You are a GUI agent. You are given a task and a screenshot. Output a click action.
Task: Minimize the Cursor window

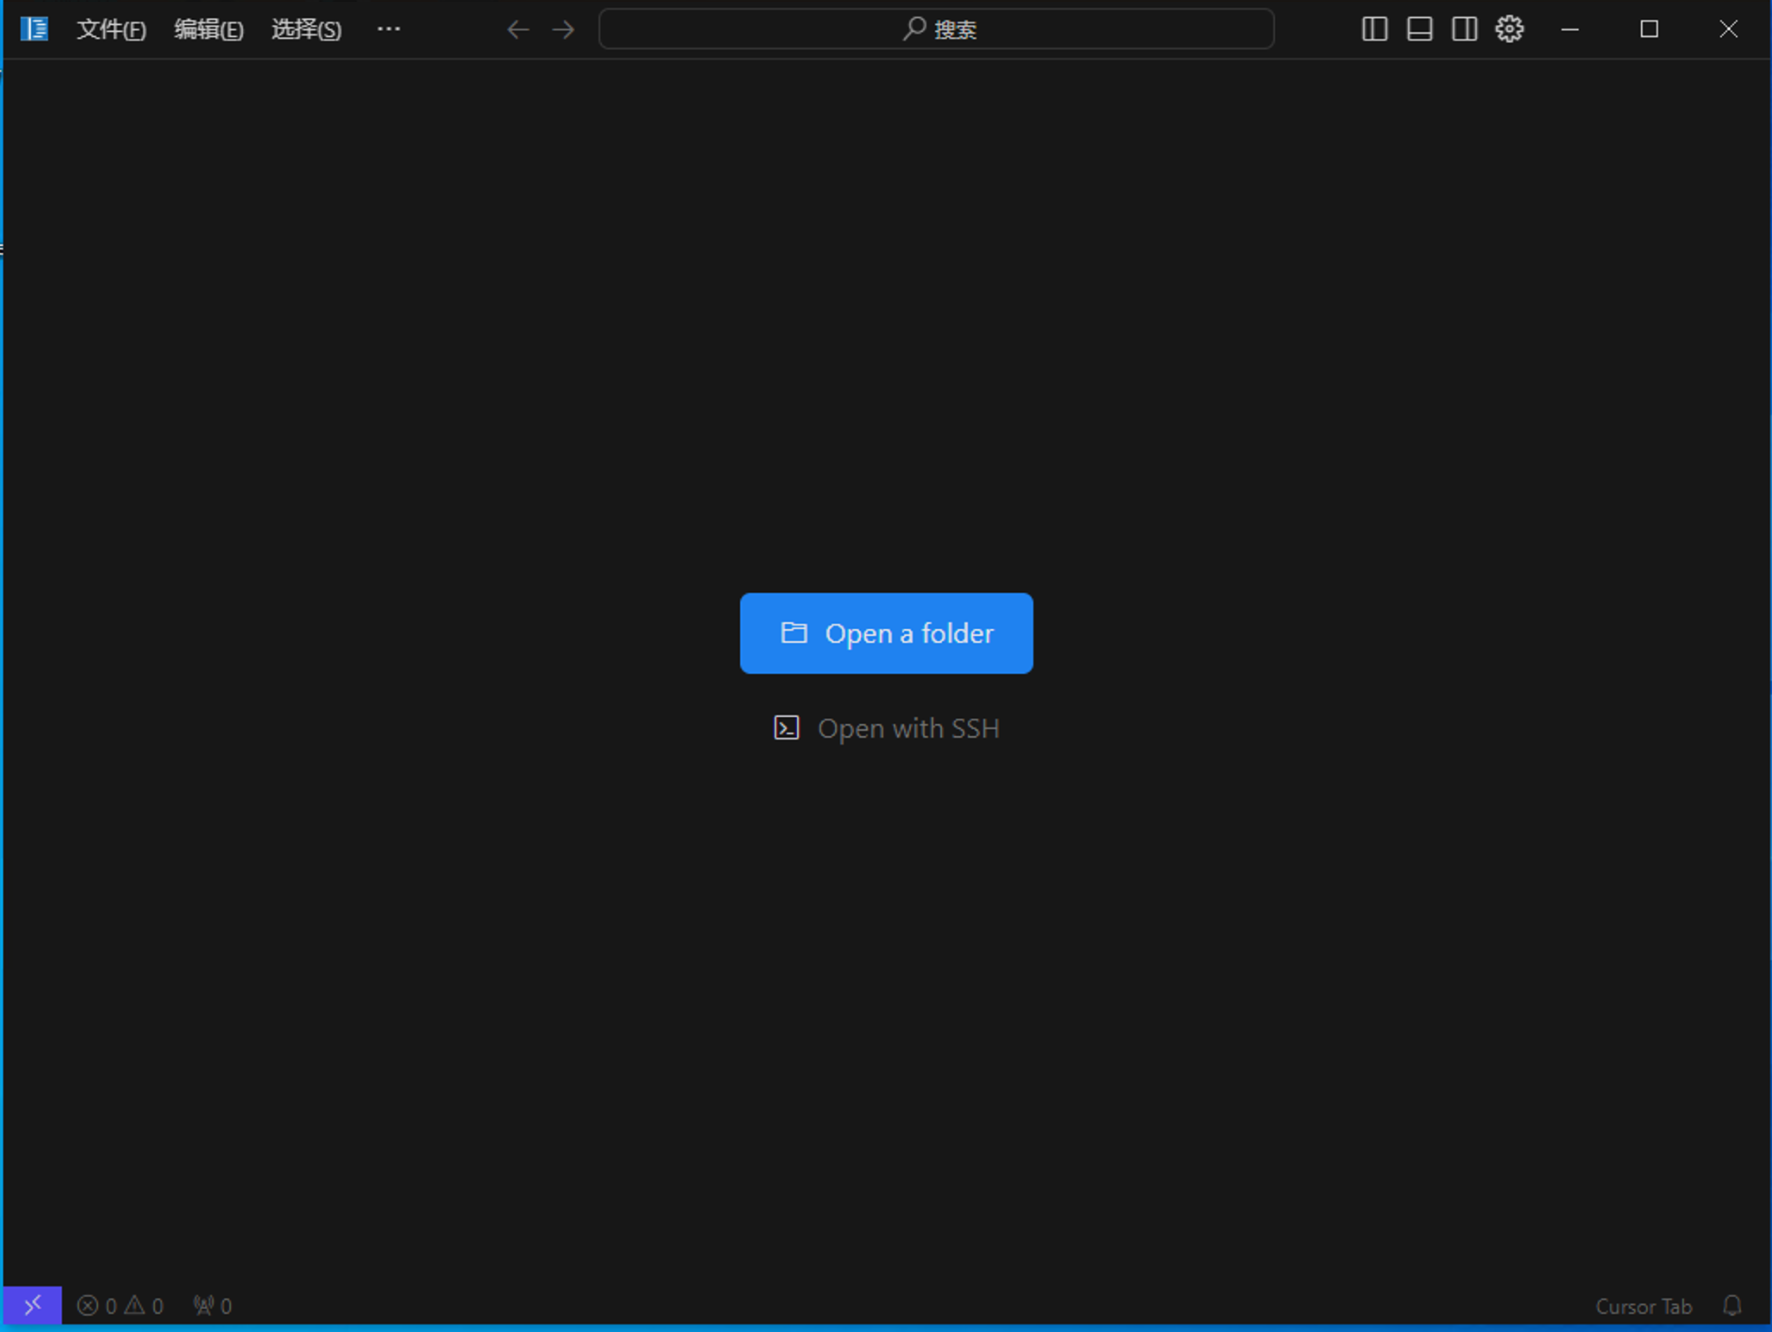click(x=1570, y=29)
